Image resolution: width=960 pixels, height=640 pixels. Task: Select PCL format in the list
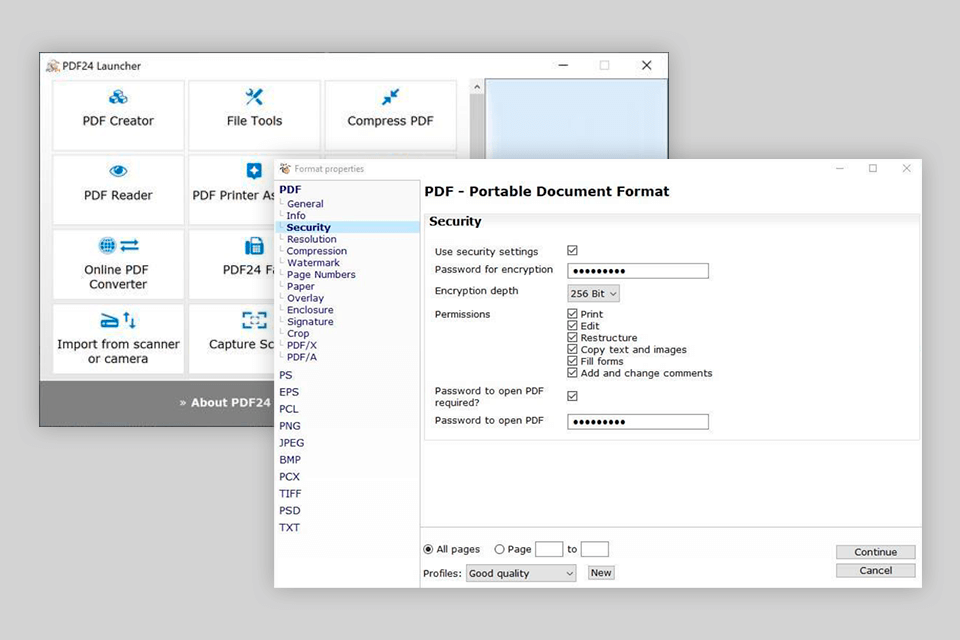tap(289, 409)
